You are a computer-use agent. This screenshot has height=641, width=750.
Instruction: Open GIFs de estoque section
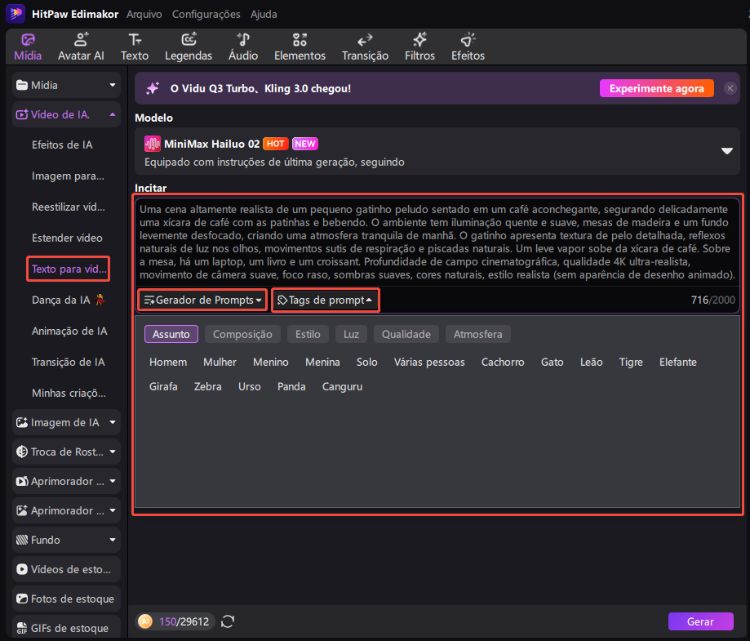click(x=66, y=628)
